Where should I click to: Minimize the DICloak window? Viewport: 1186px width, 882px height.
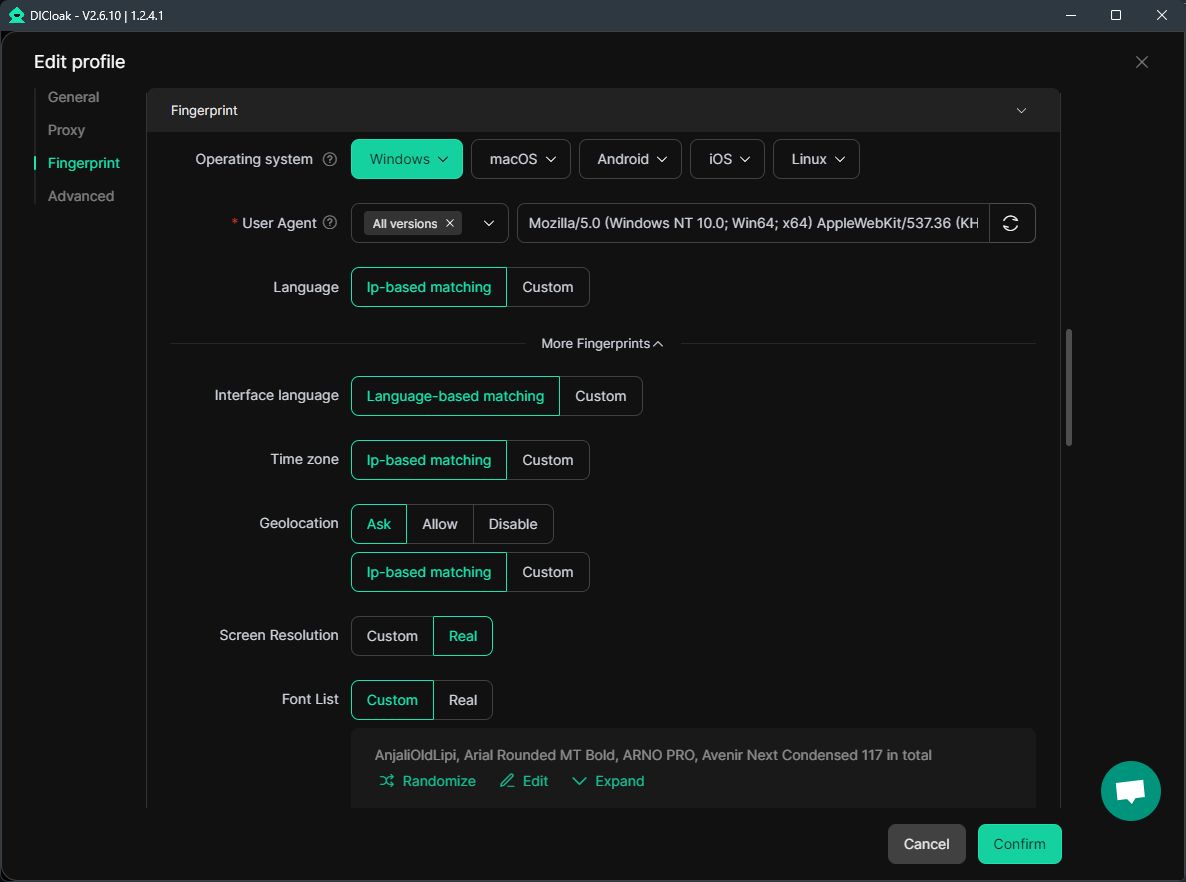pyautogui.click(x=1070, y=15)
